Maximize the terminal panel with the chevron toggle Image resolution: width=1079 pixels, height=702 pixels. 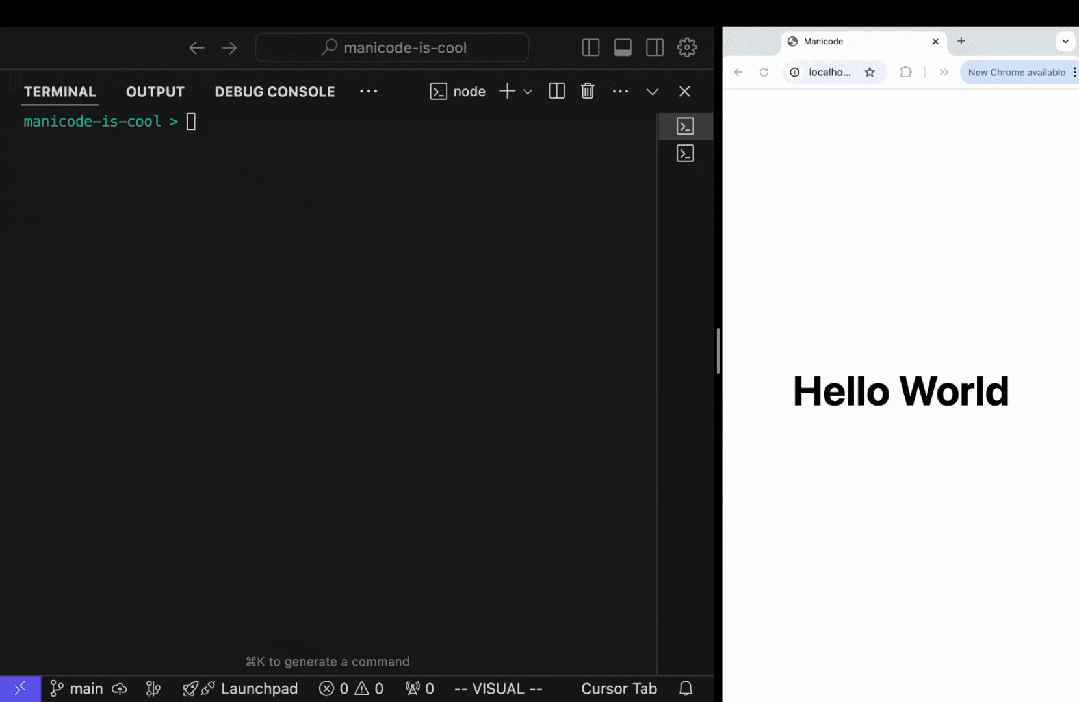pos(652,91)
